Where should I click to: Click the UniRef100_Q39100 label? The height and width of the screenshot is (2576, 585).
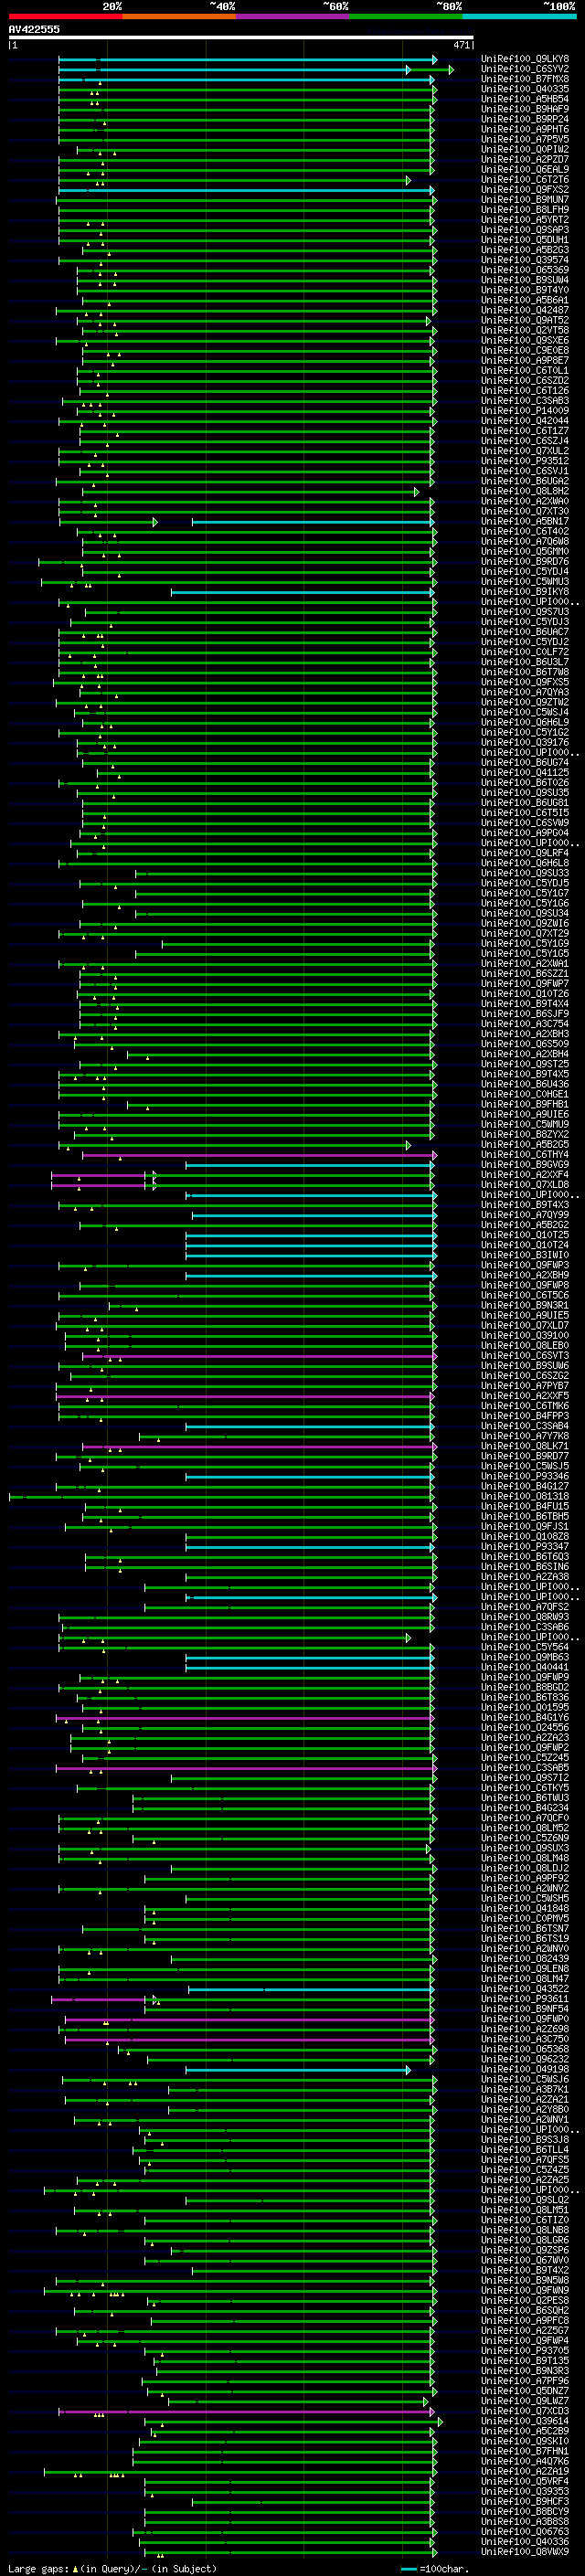tap(525, 1336)
